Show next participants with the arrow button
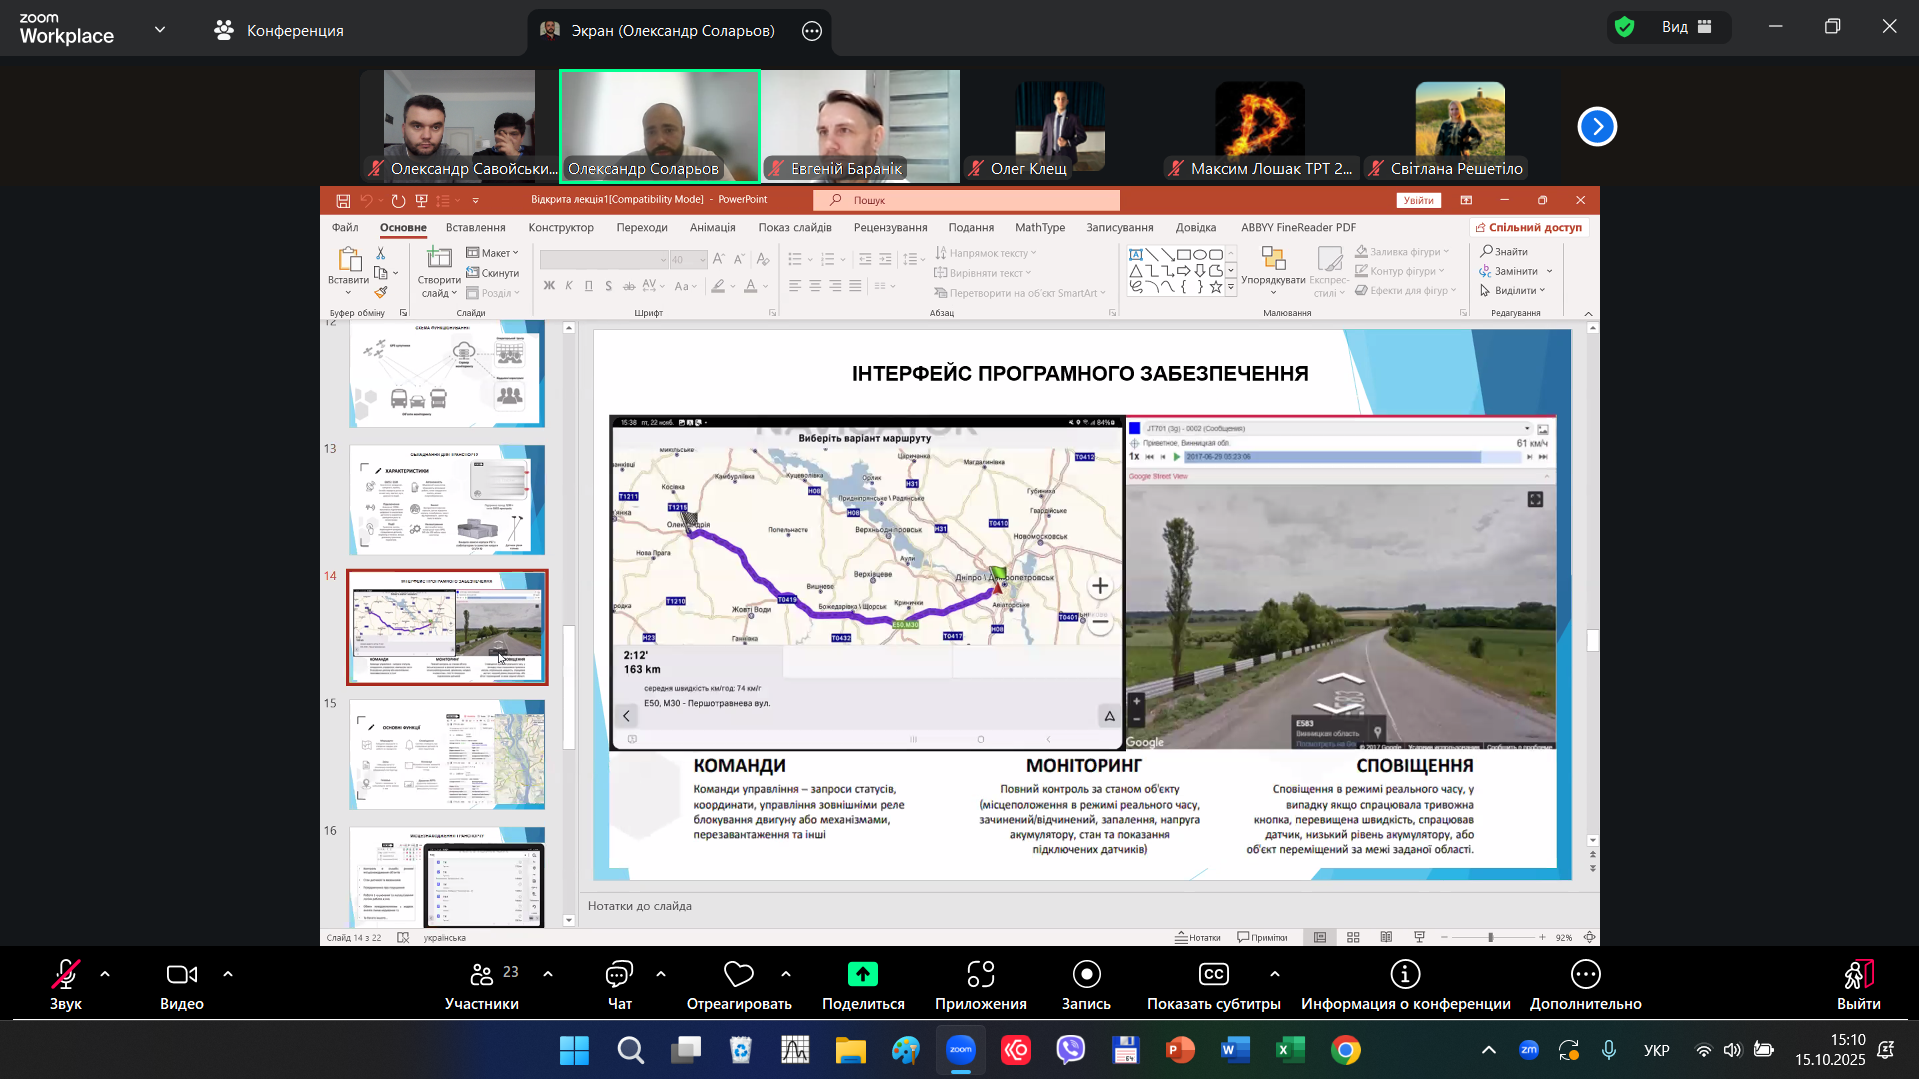The width and height of the screenshot is (1919, 1079). coord(1597,127)
